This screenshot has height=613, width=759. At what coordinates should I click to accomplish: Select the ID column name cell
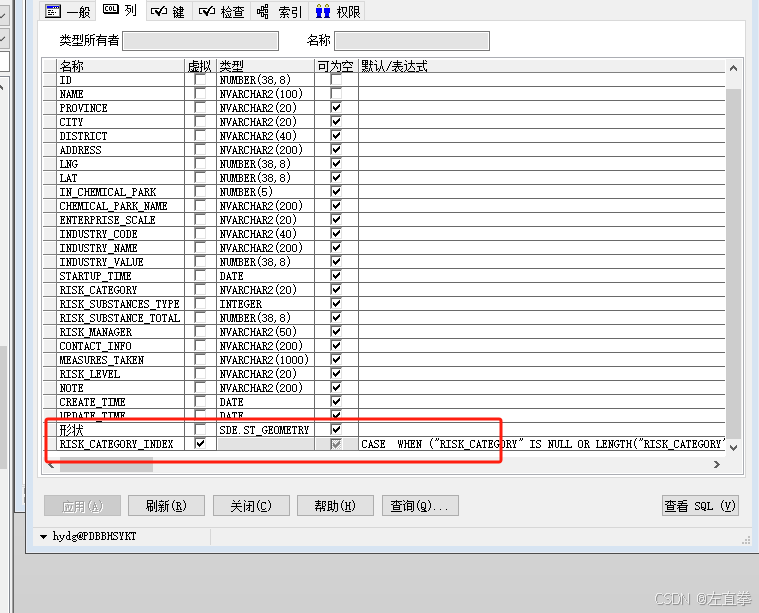click(x=121, y=80)
